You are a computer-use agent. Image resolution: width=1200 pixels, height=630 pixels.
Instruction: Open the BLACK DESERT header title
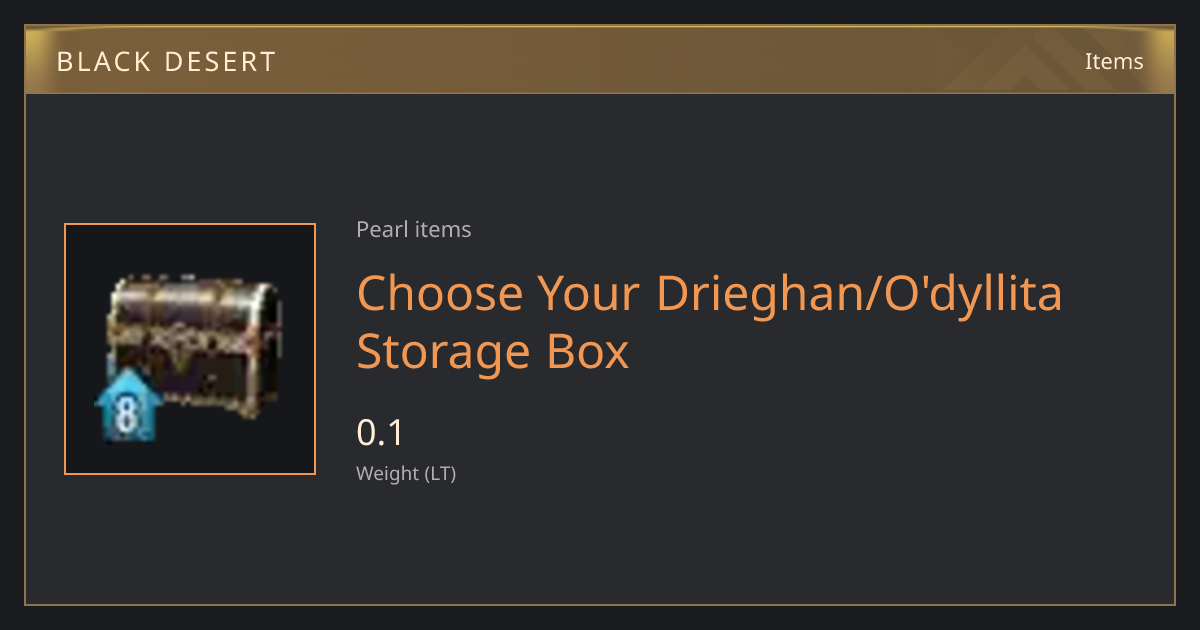pos(166,61)
